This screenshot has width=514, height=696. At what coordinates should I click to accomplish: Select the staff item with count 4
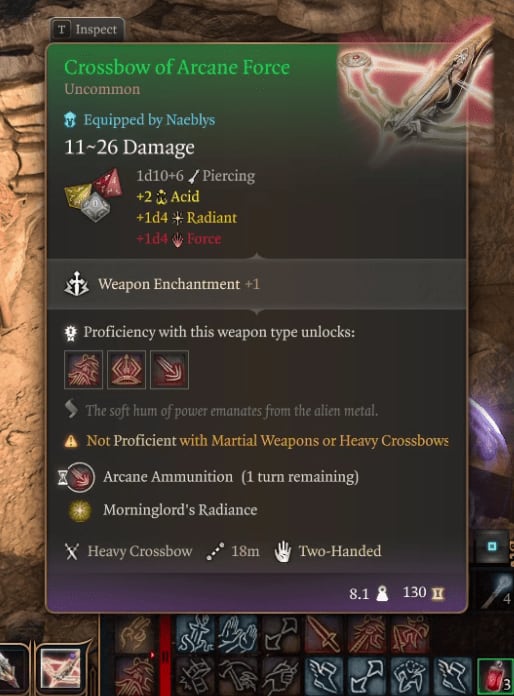496,590
